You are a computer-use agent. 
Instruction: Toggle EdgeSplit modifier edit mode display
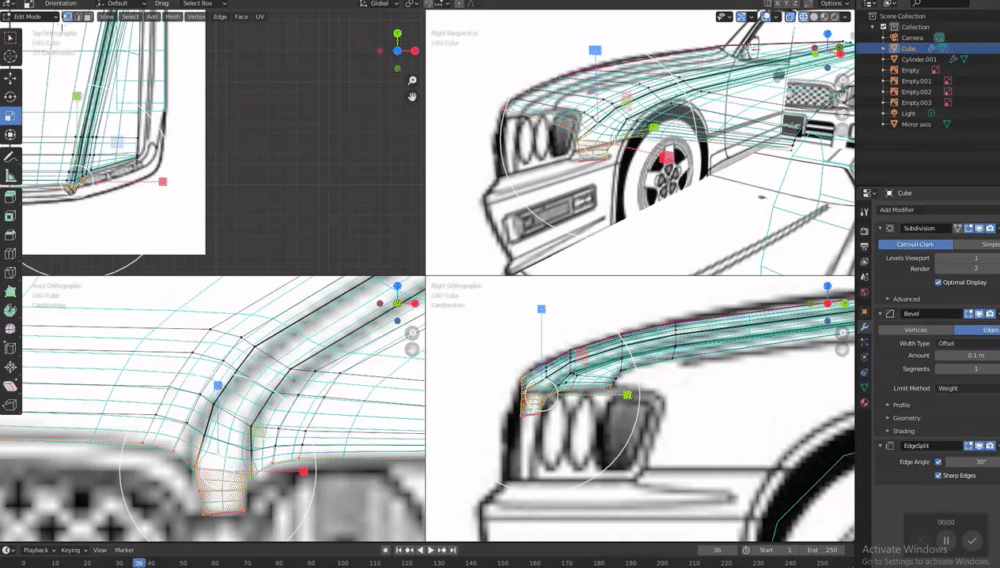[x=969, y=446]
